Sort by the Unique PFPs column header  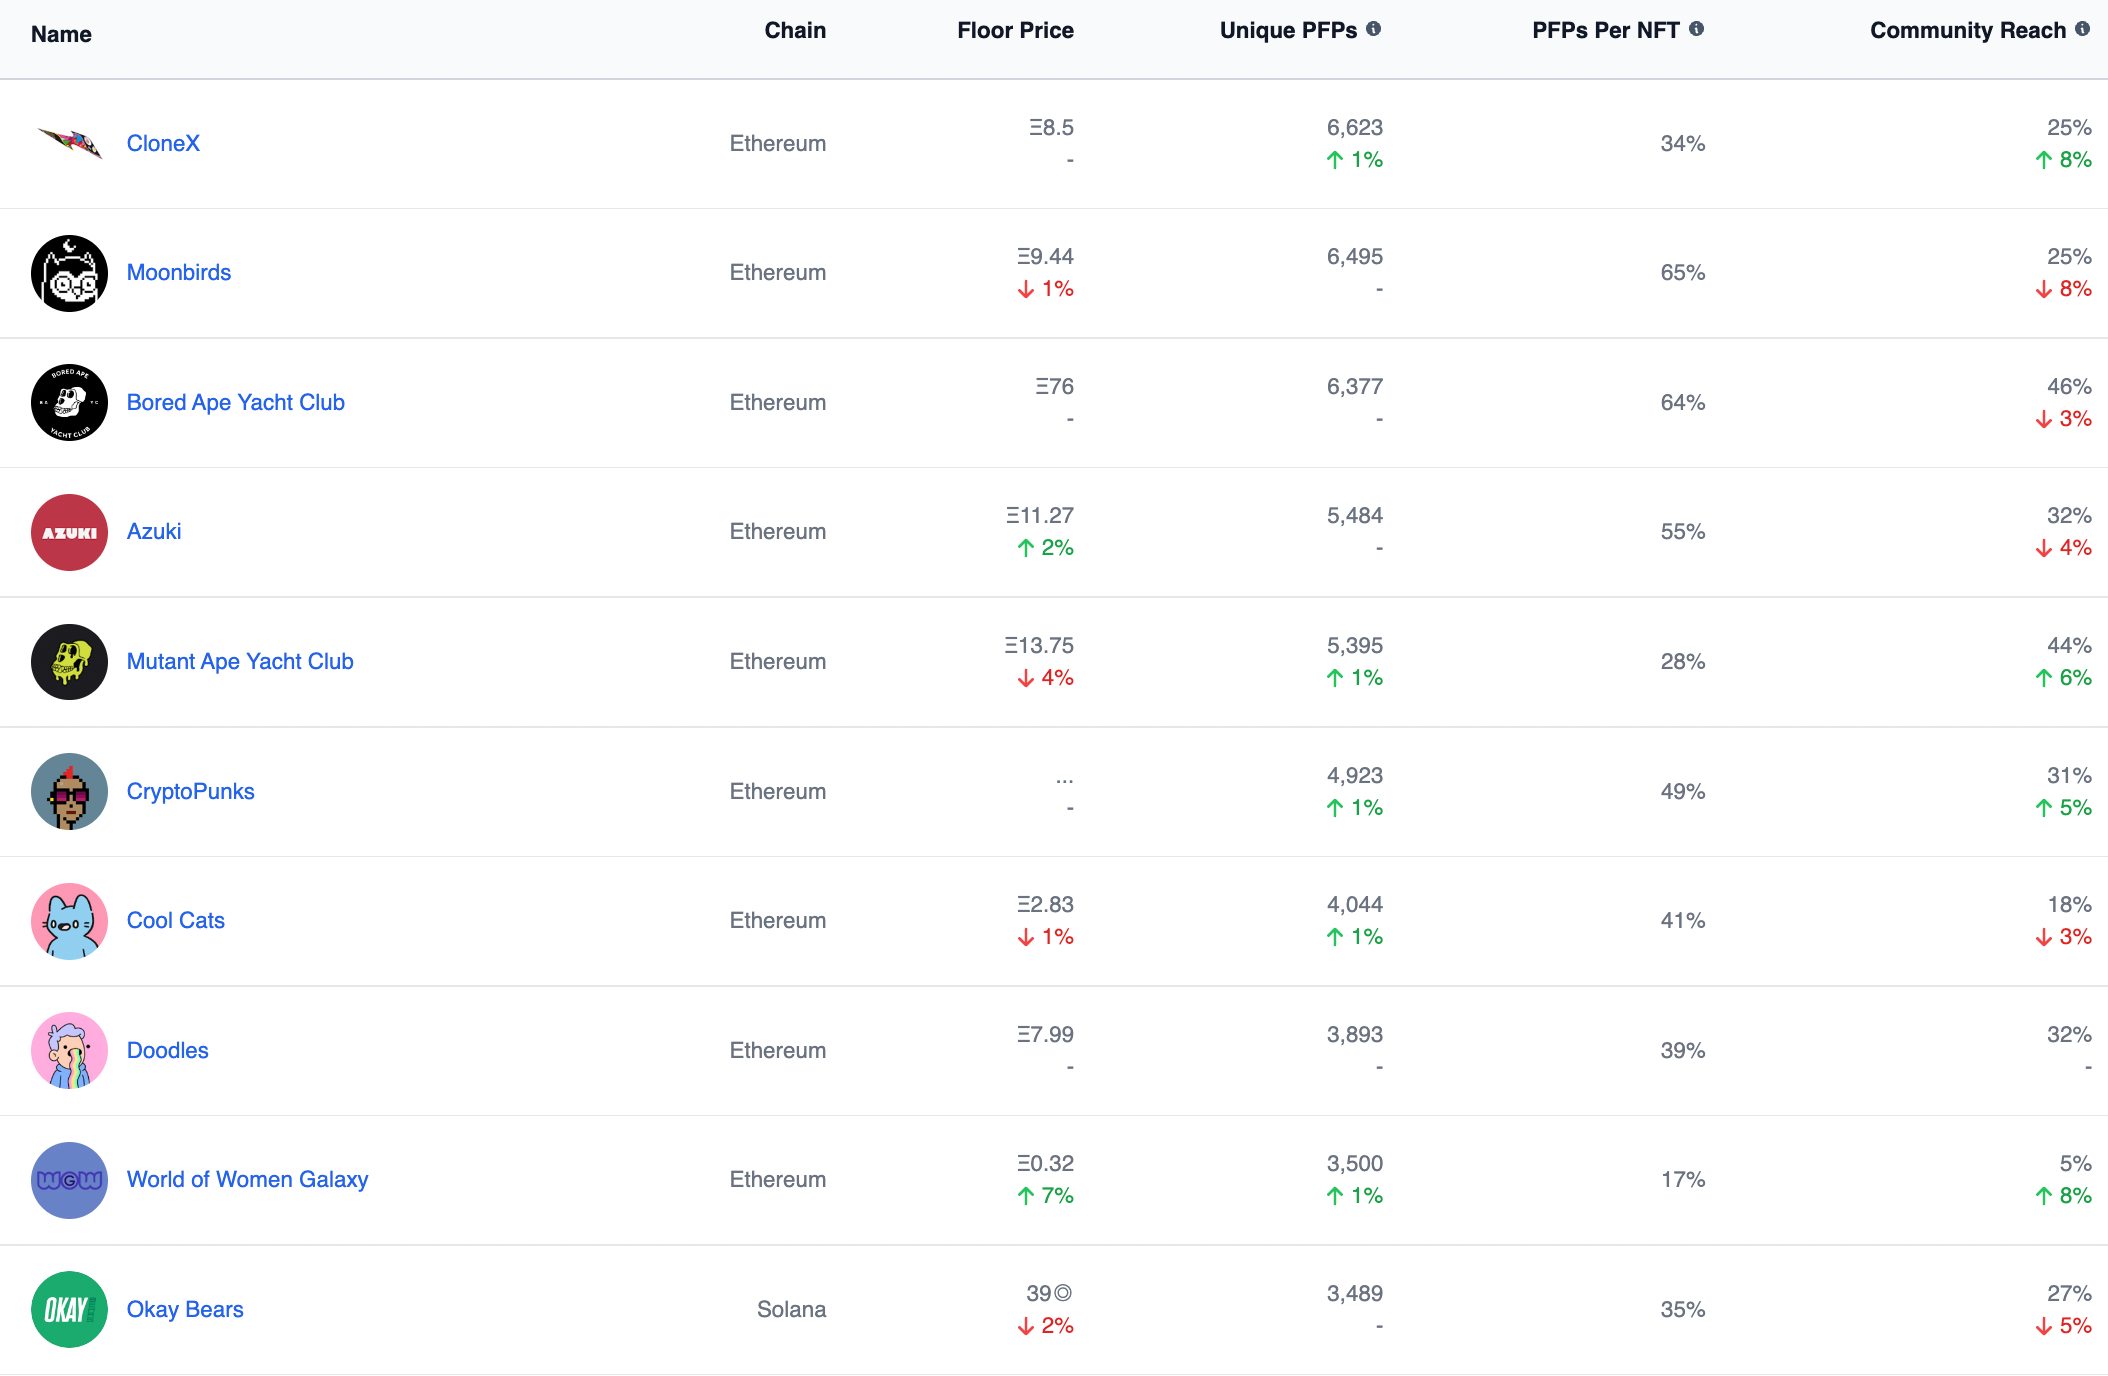pos(1288,30)
